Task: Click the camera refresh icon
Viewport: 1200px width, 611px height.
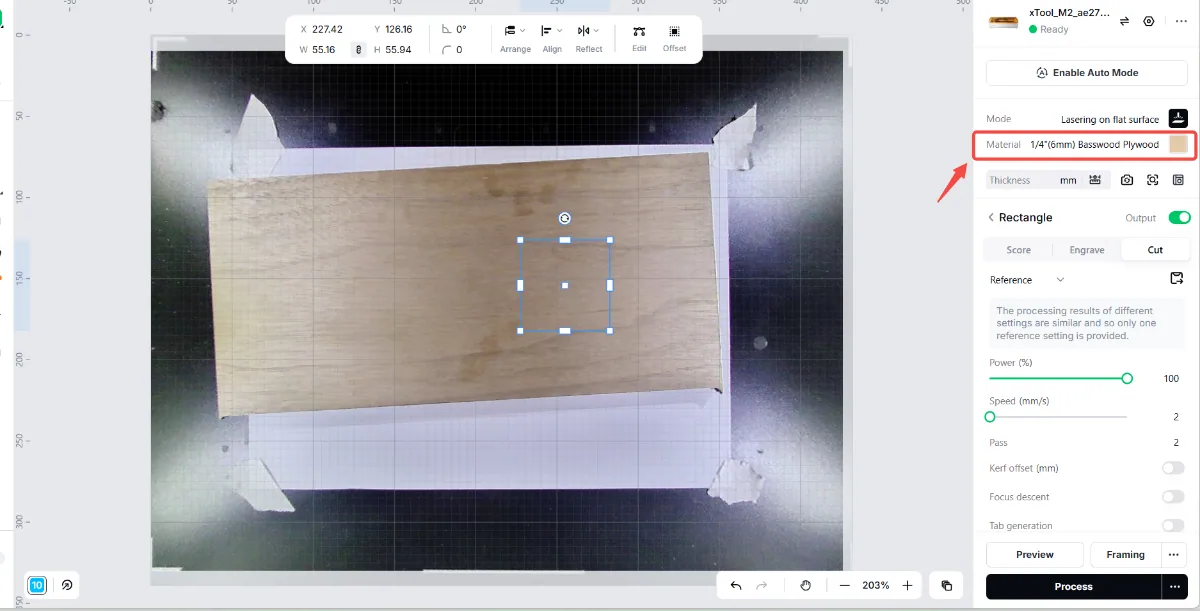Action: point(1127,180)
